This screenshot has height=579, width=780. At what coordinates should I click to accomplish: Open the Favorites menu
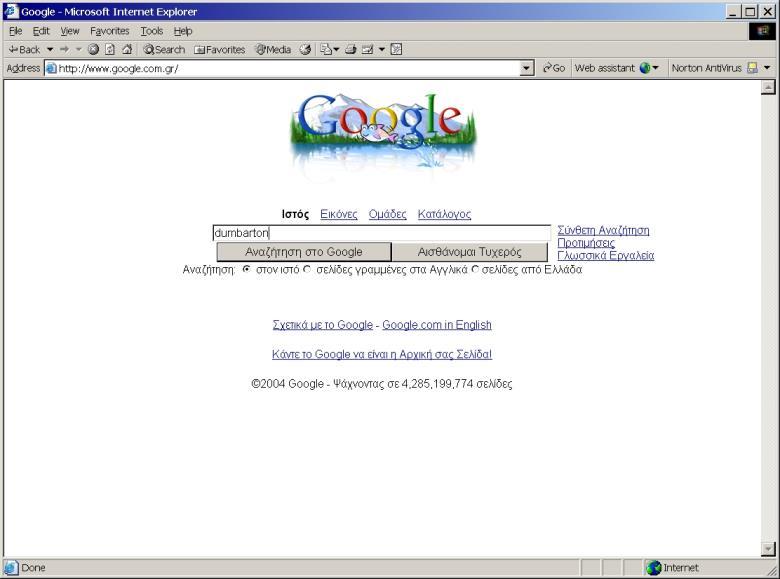[109, 31]
